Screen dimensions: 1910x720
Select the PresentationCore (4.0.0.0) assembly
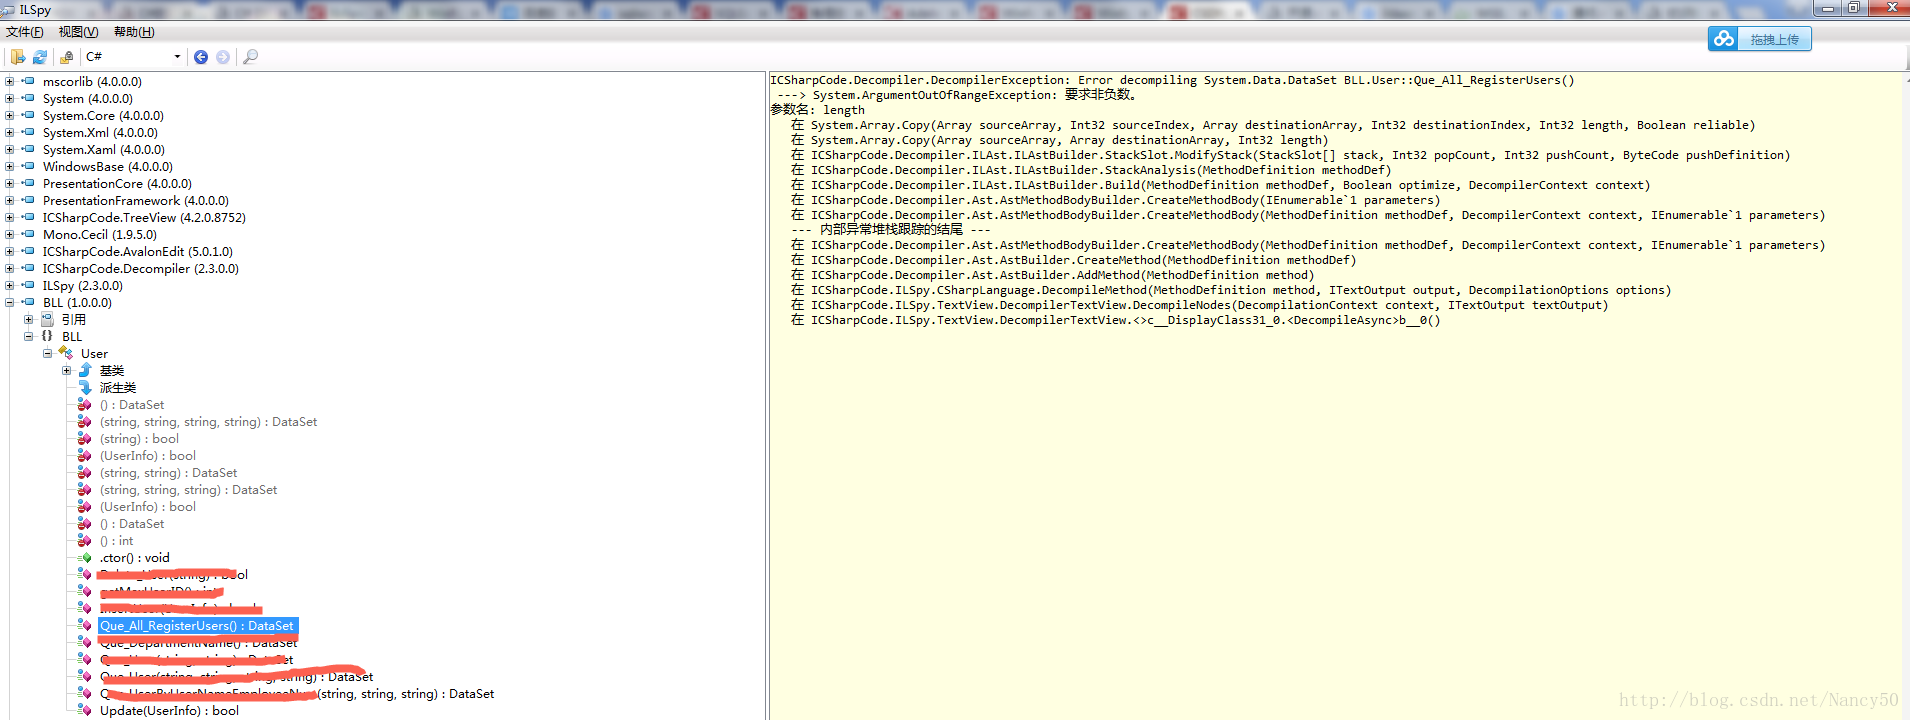pyautogui.click(x=117, y=184)
